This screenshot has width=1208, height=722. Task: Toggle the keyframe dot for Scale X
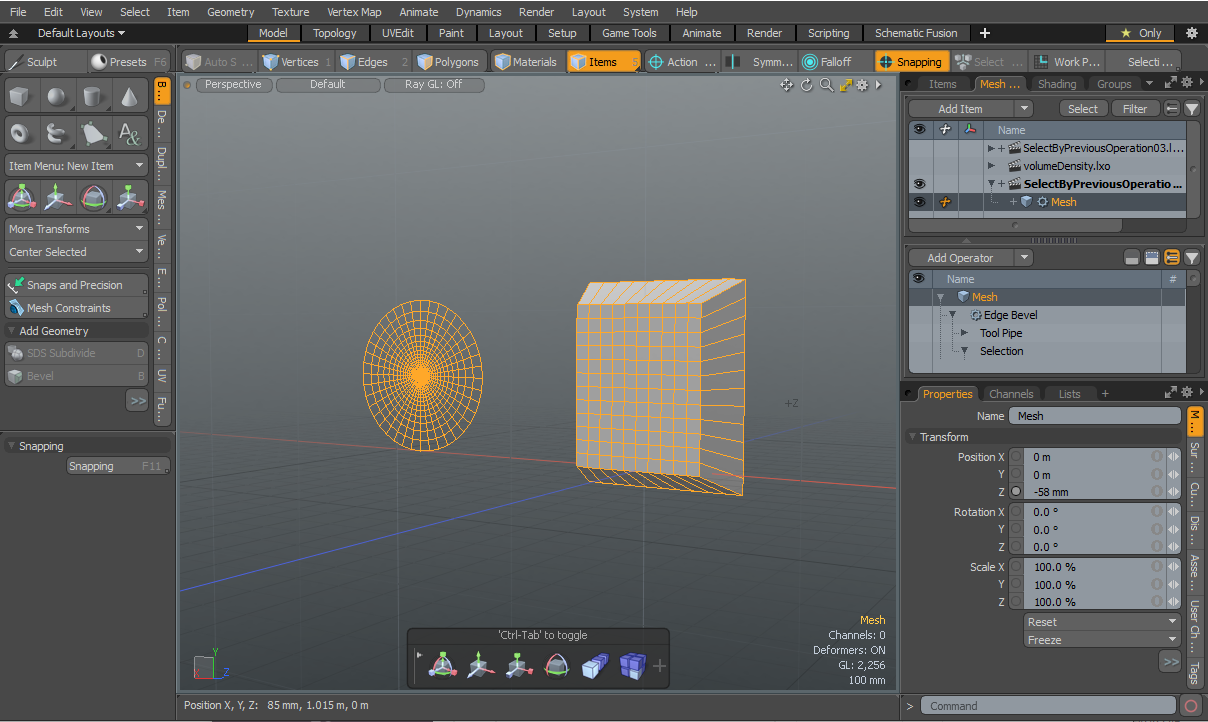click(1016, 567)
